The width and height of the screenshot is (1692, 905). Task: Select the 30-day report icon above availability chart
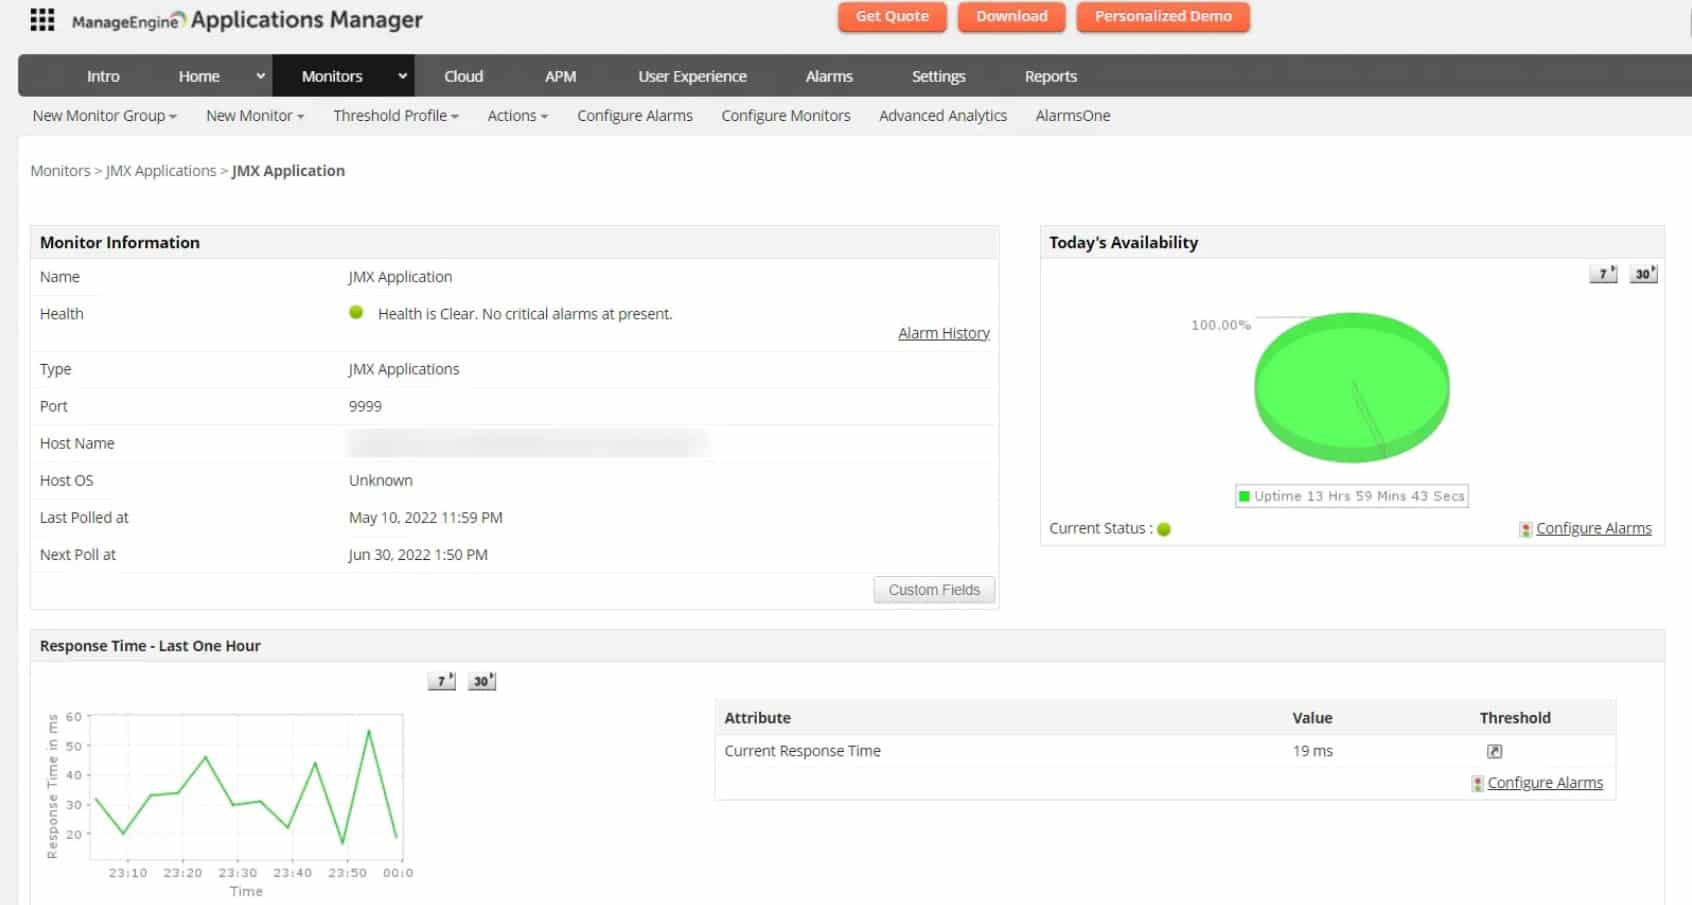[1643, 273]
